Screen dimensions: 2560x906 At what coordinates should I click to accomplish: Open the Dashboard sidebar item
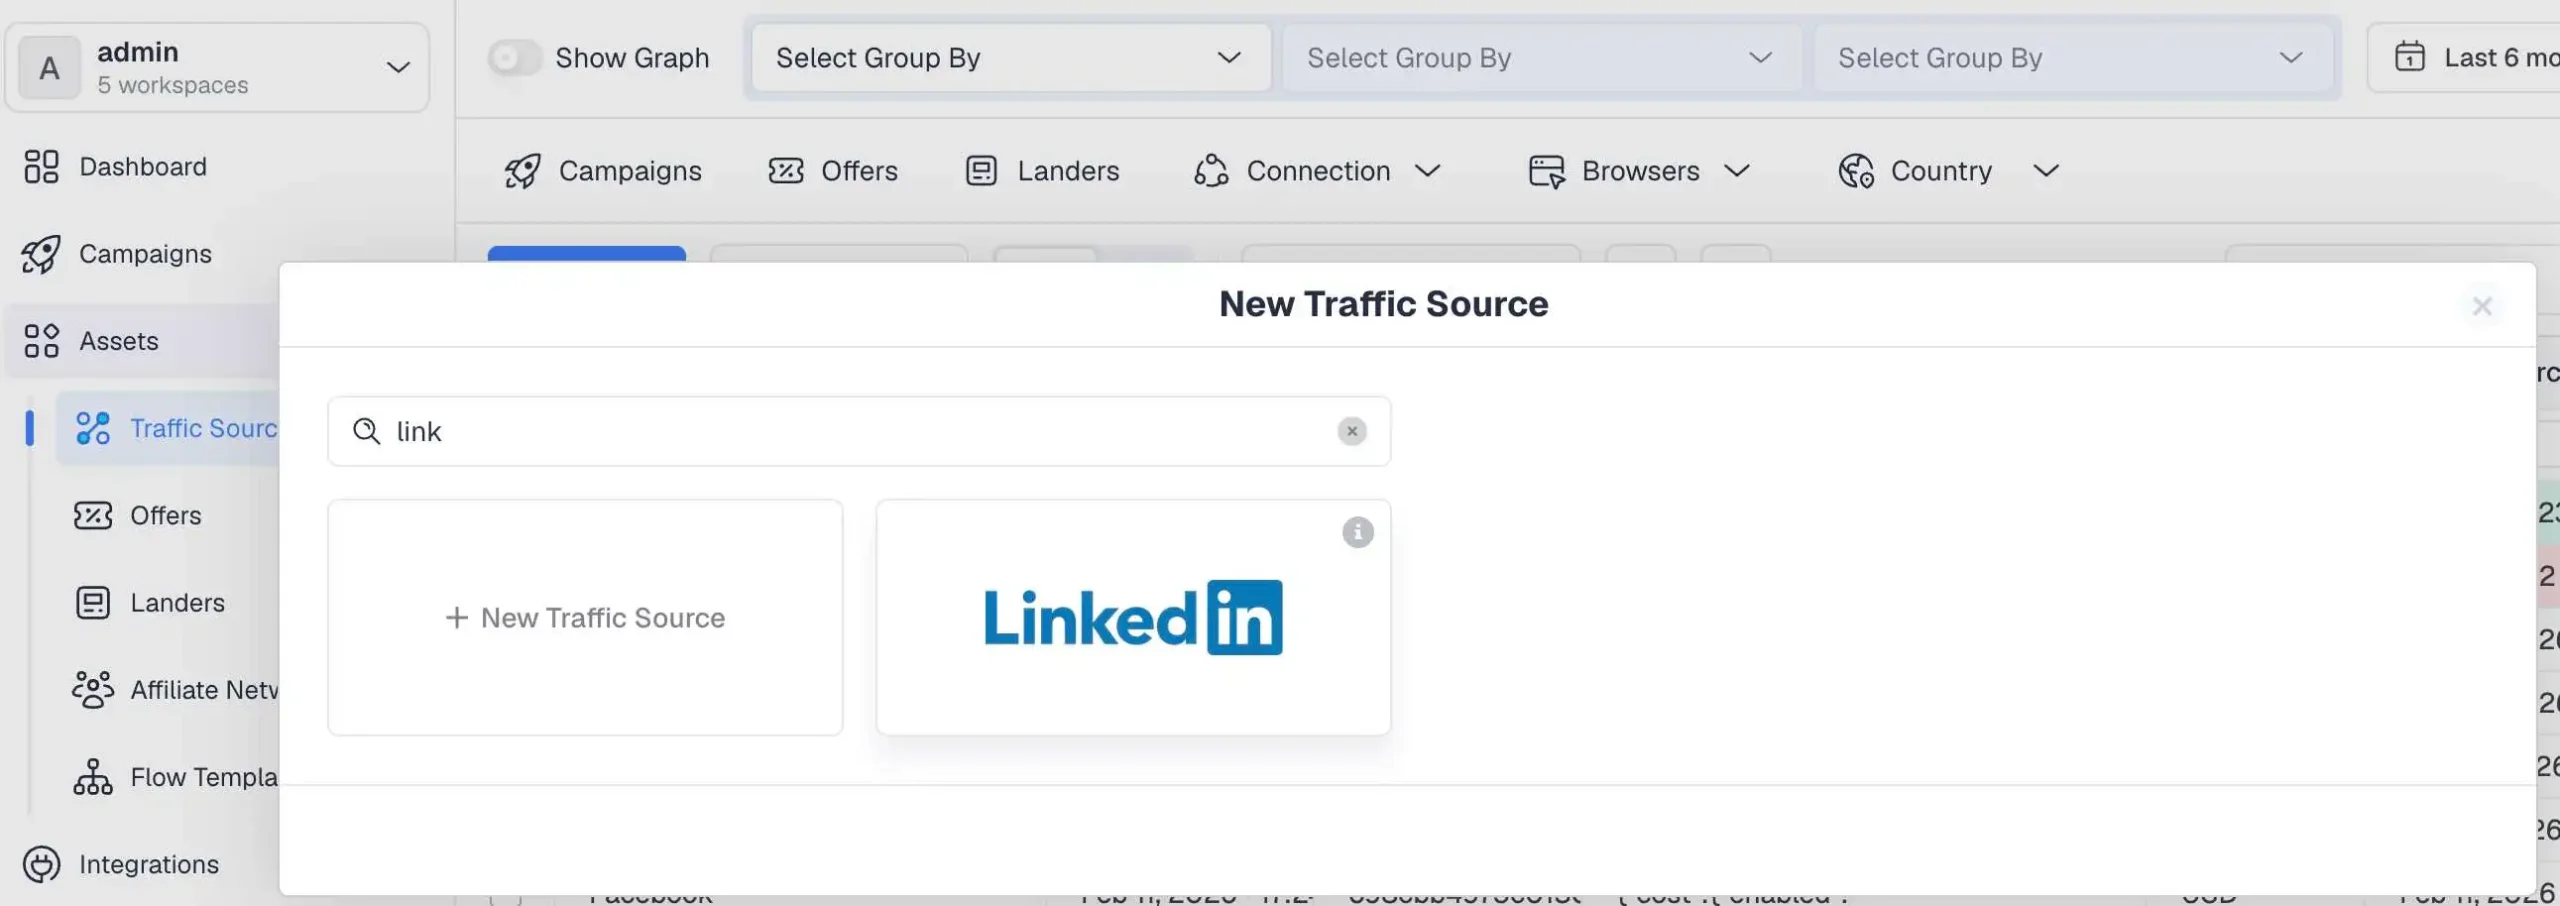(143, 167)
